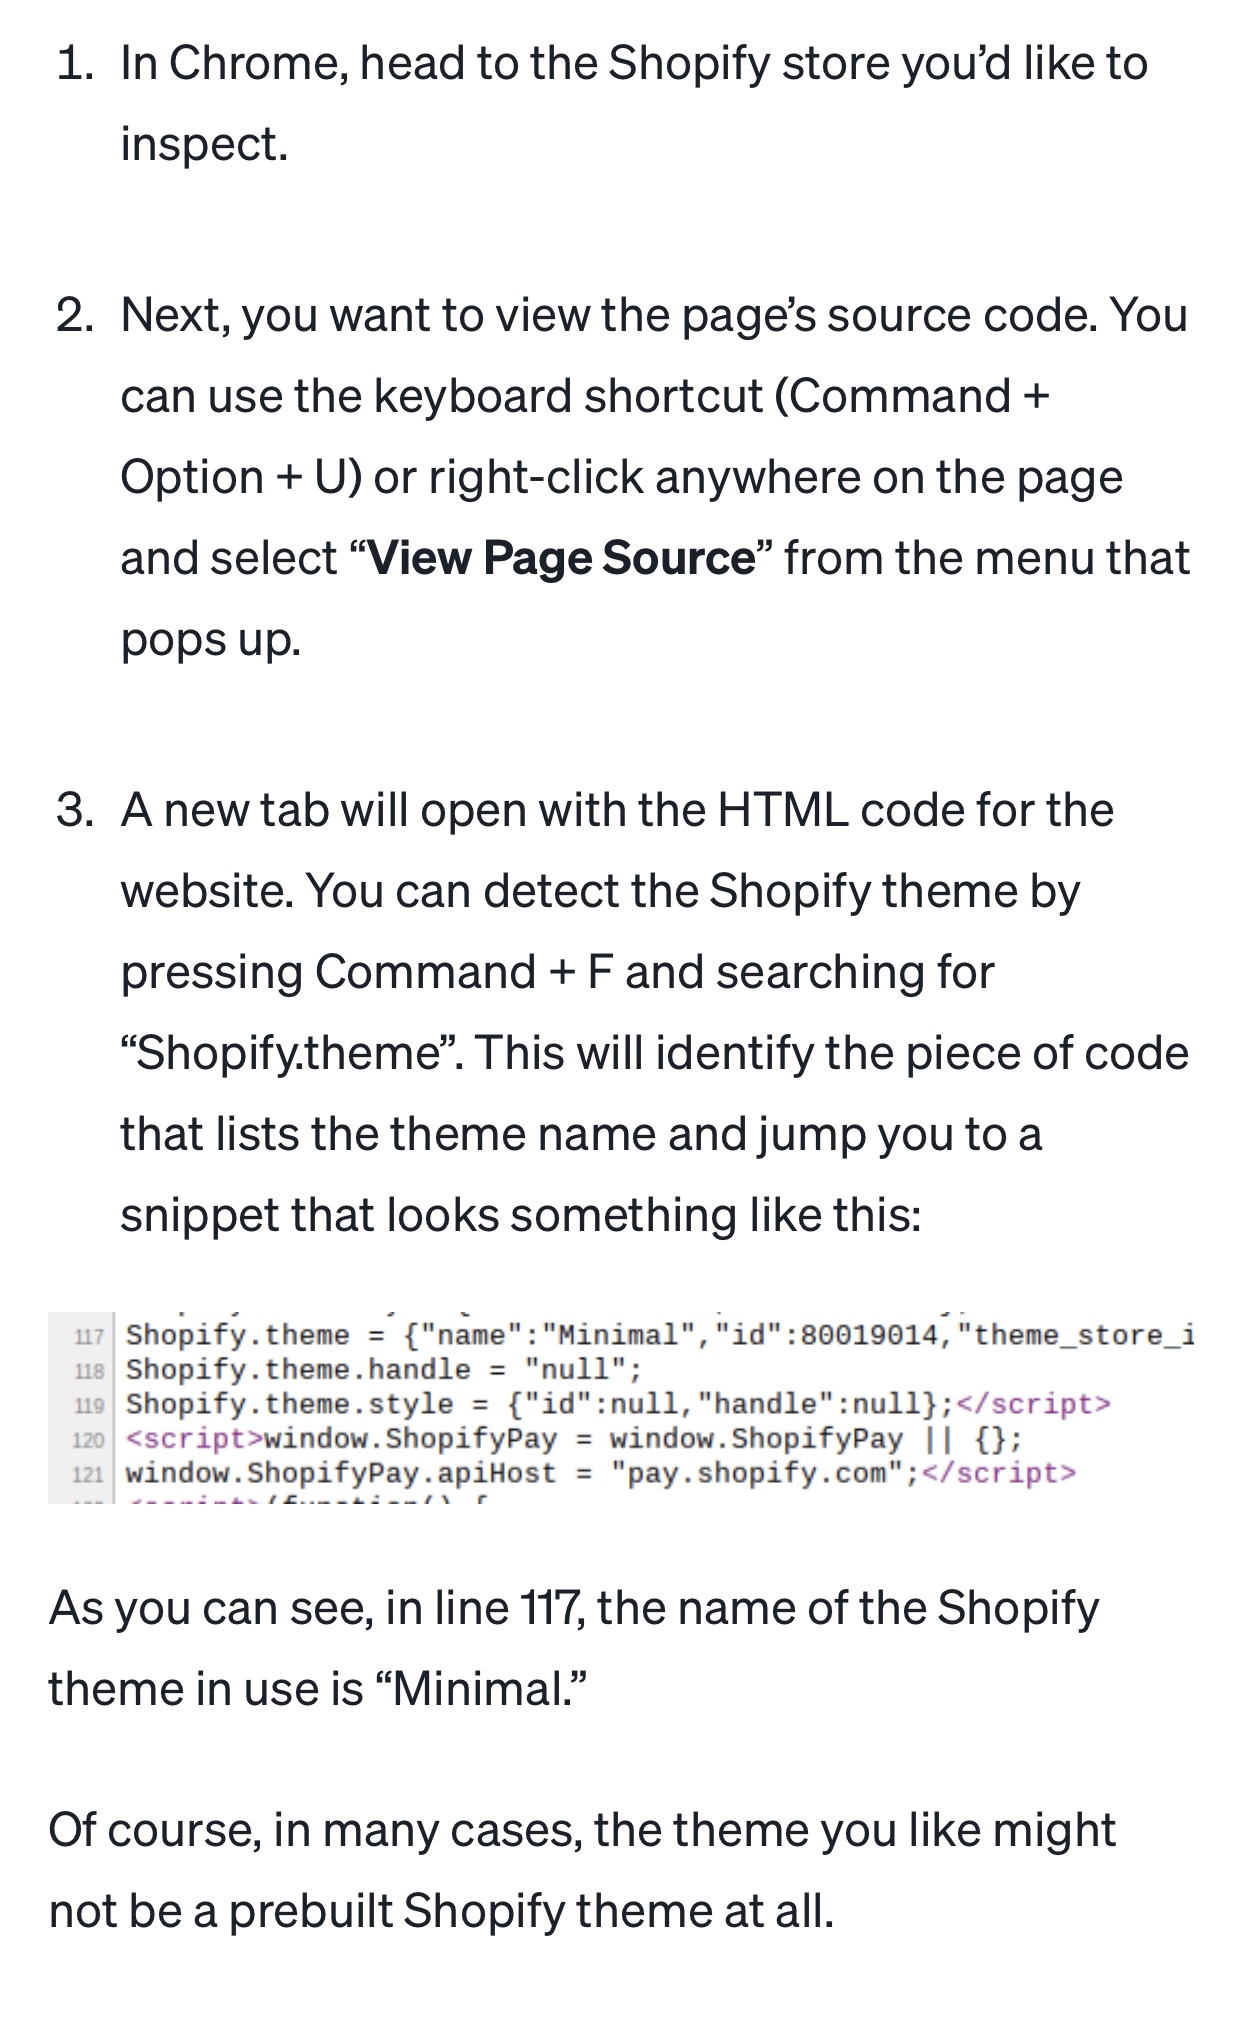The height and width of the screenshot is (2032, 1241).
Task: Click line number 120 in code snippet
Action: pos(89,1440)
